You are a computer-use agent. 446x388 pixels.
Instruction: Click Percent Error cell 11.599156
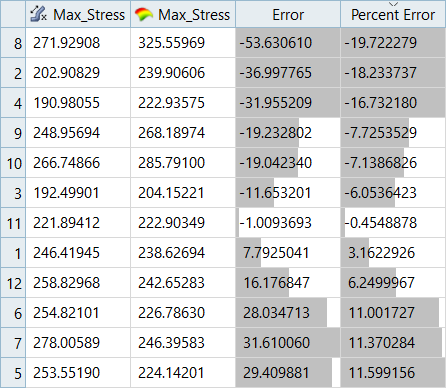coord(393,373)
